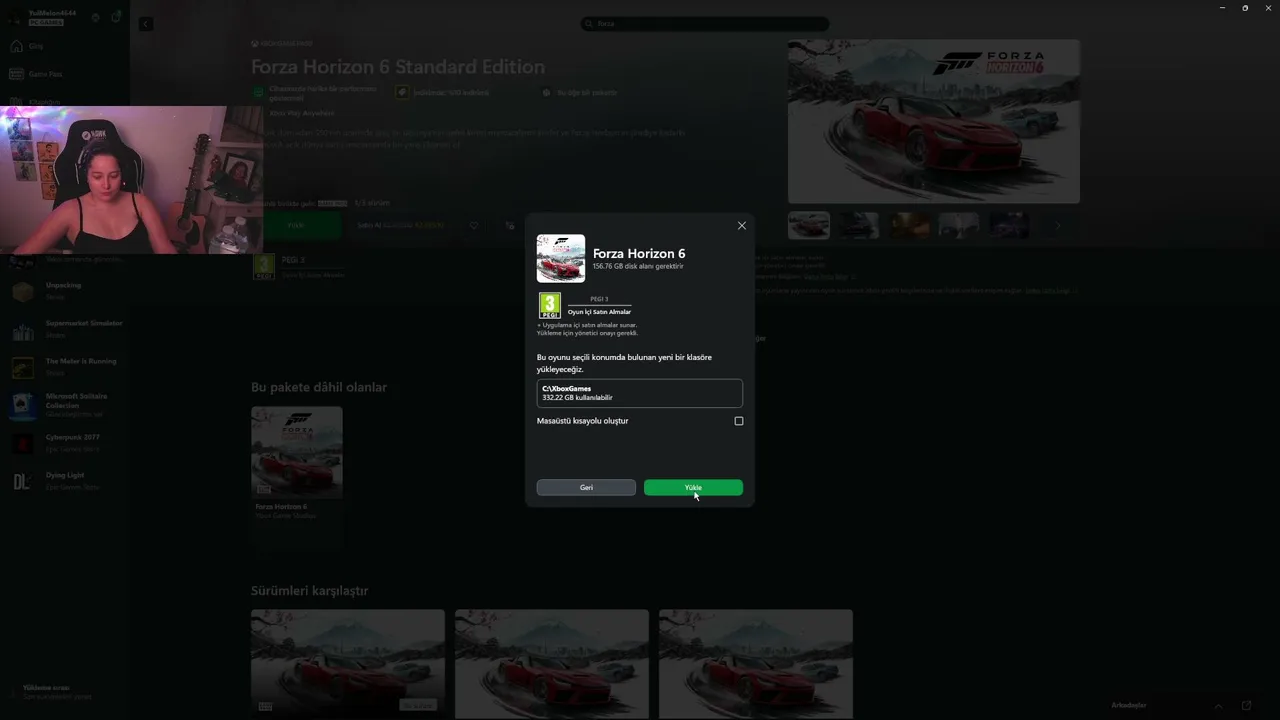Click the Unpacking game icon
The height and width of the screenshot is (720, 1280).
23,291
